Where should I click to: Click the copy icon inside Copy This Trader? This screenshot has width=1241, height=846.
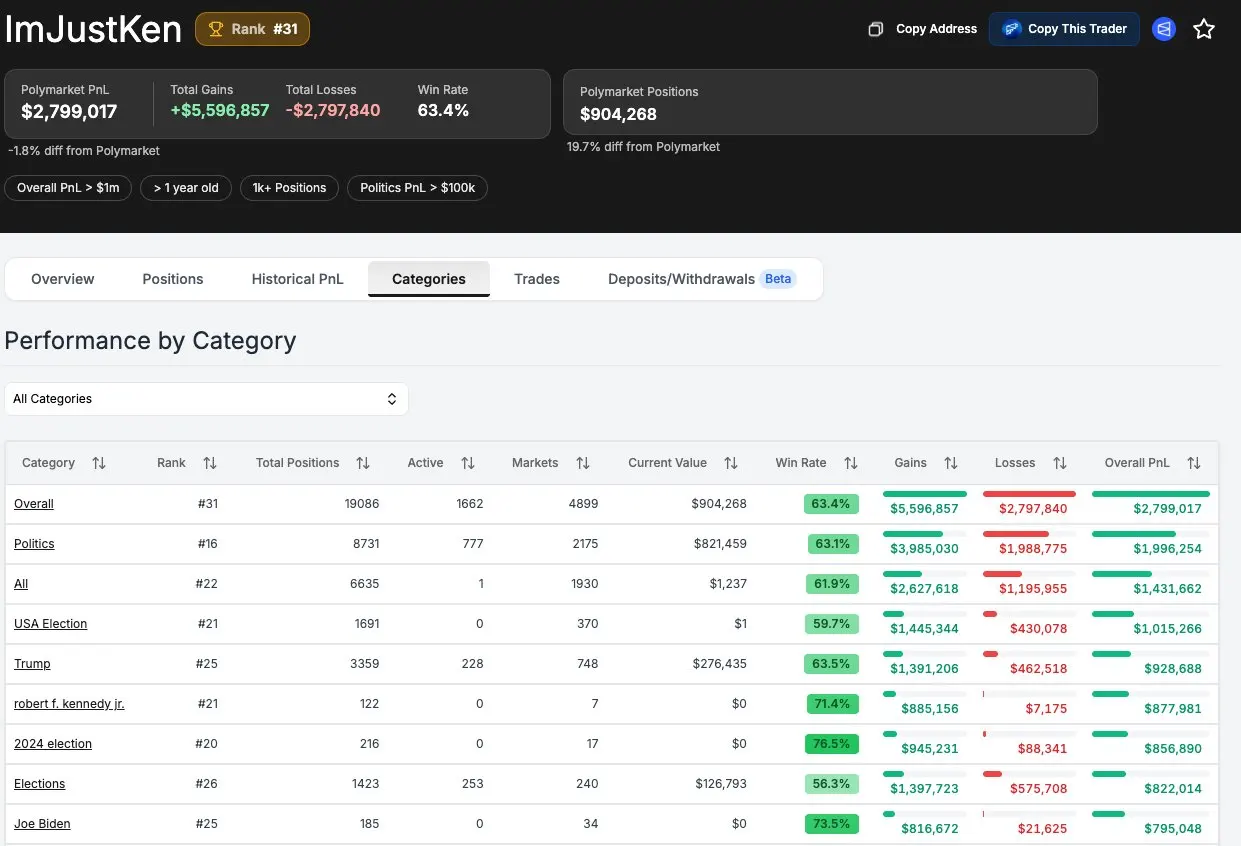1009,29
